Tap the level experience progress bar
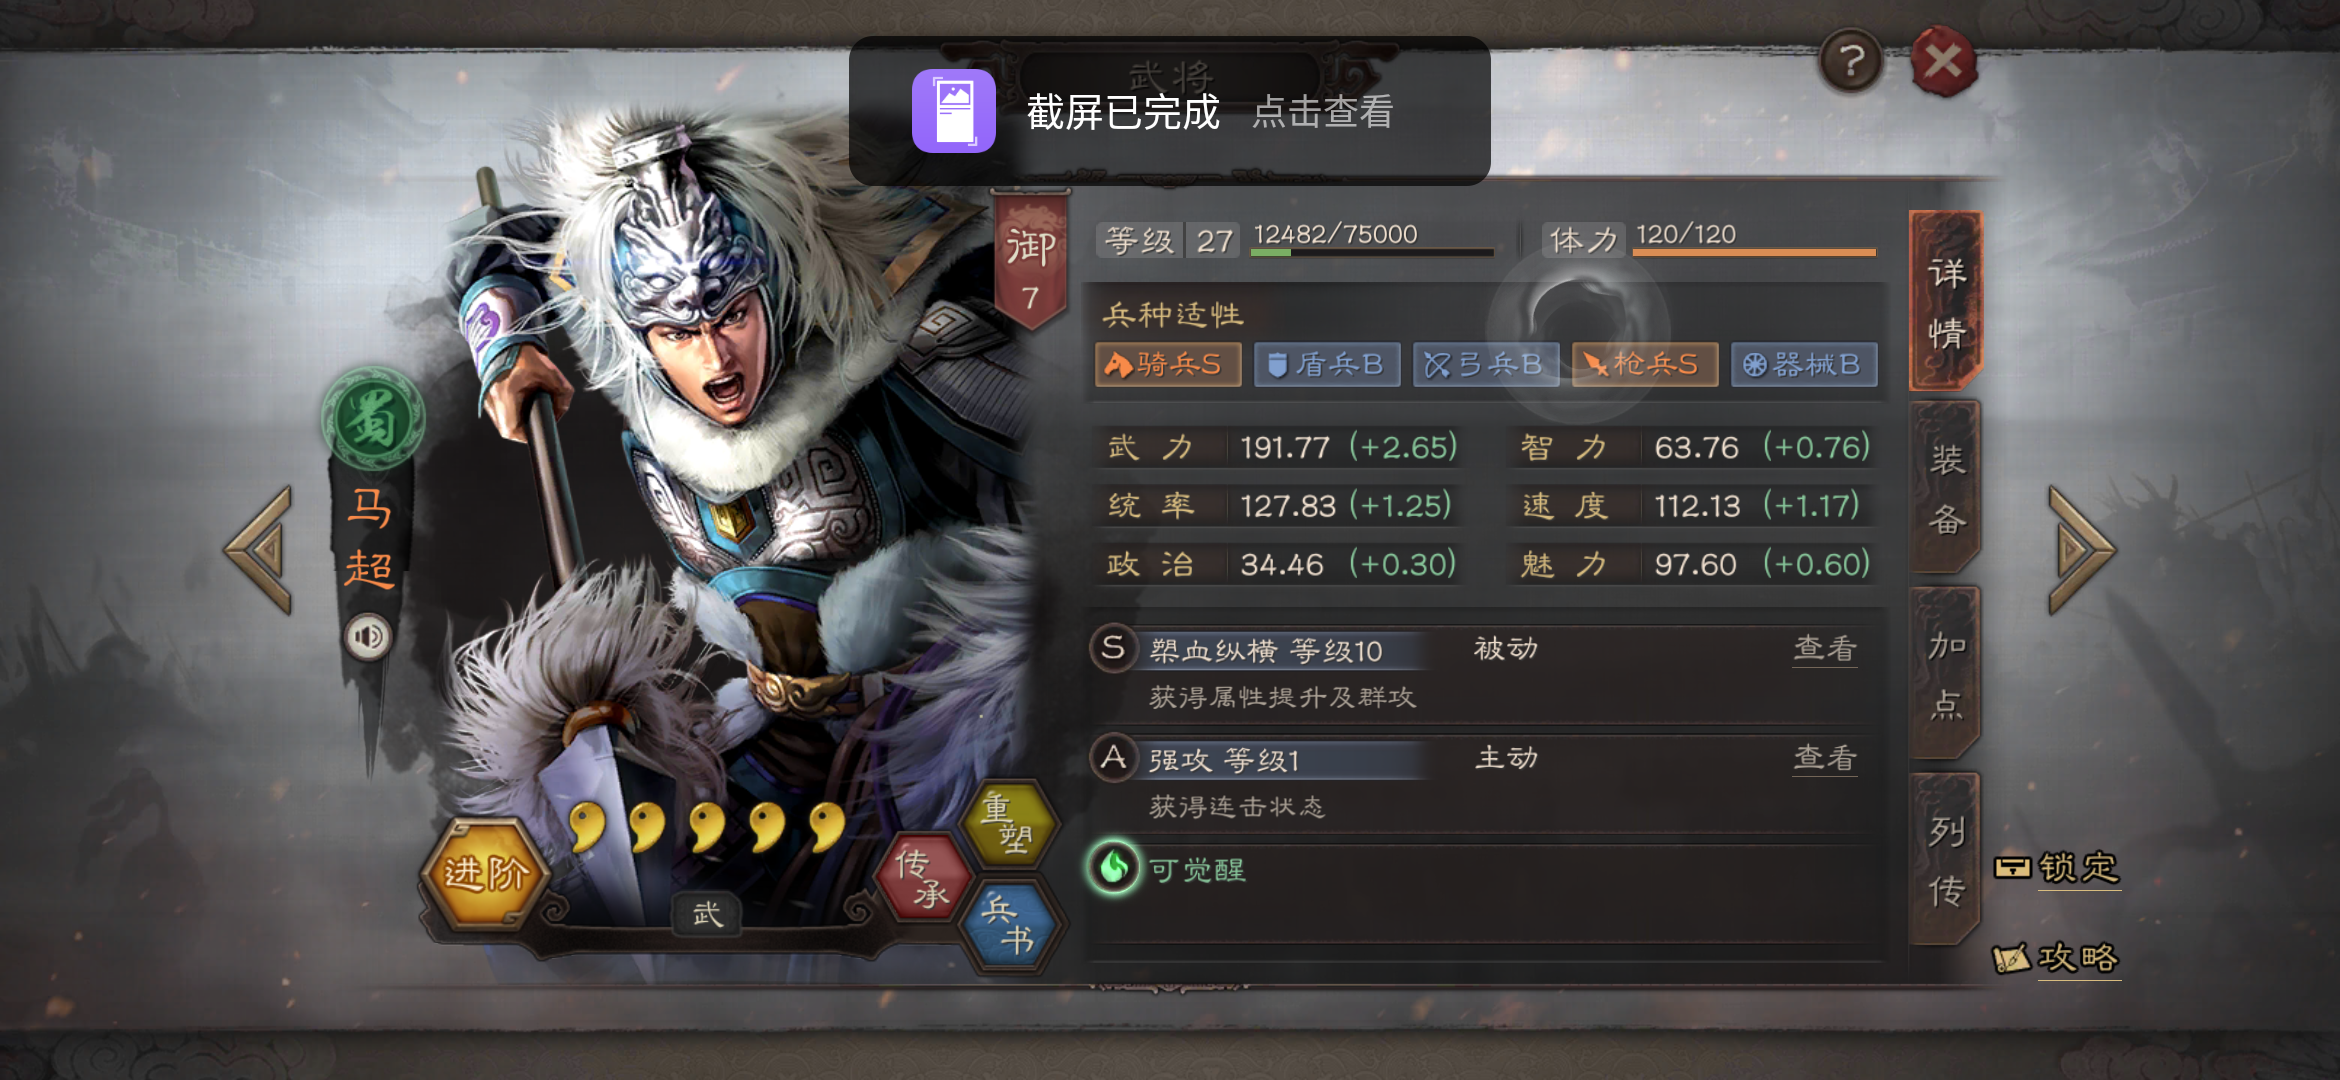The image size is (2340, 1080). (1372, 252)
